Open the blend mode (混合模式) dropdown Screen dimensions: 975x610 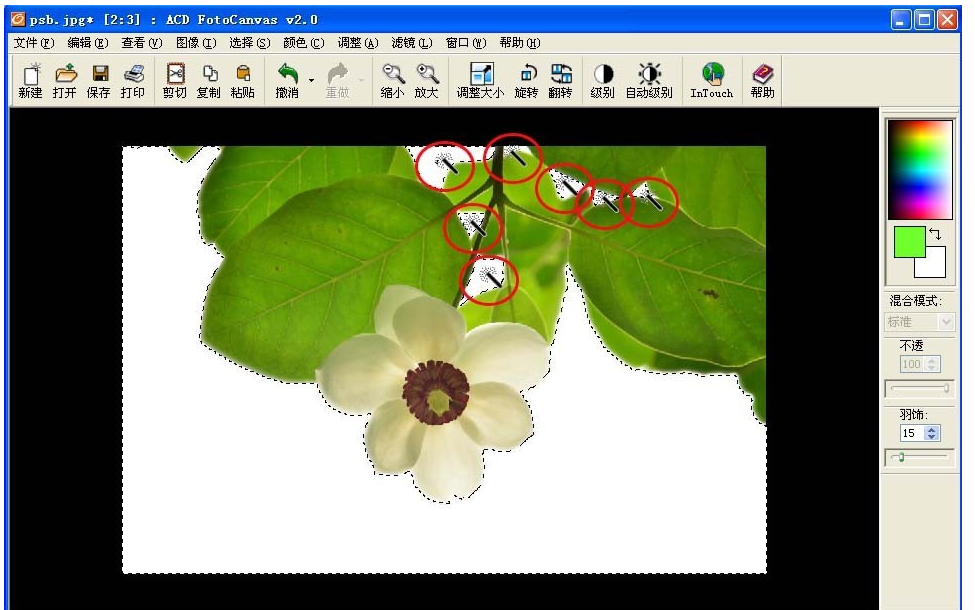[946, 322]
